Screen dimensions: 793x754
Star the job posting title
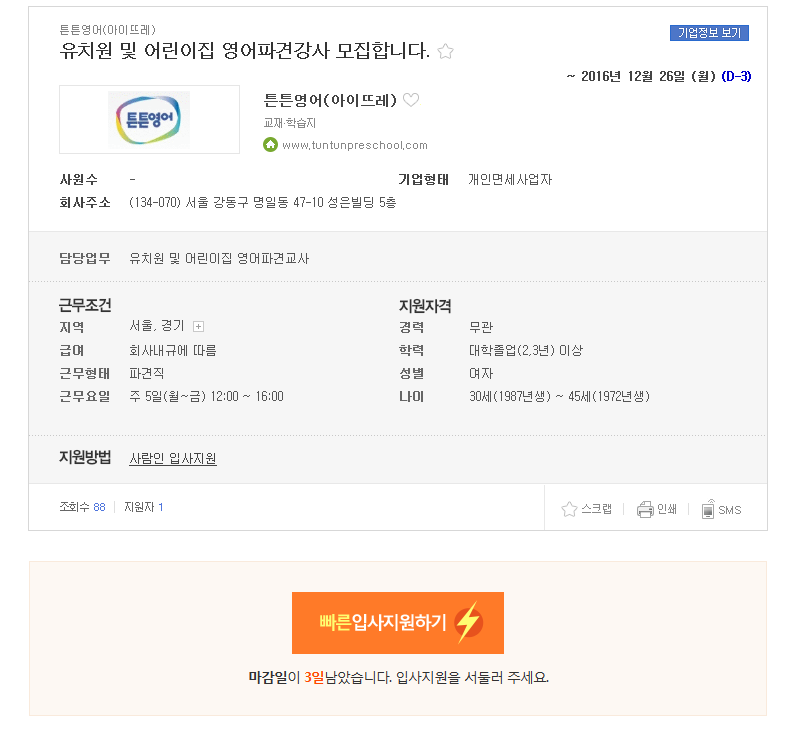click(x=446, y=51)
